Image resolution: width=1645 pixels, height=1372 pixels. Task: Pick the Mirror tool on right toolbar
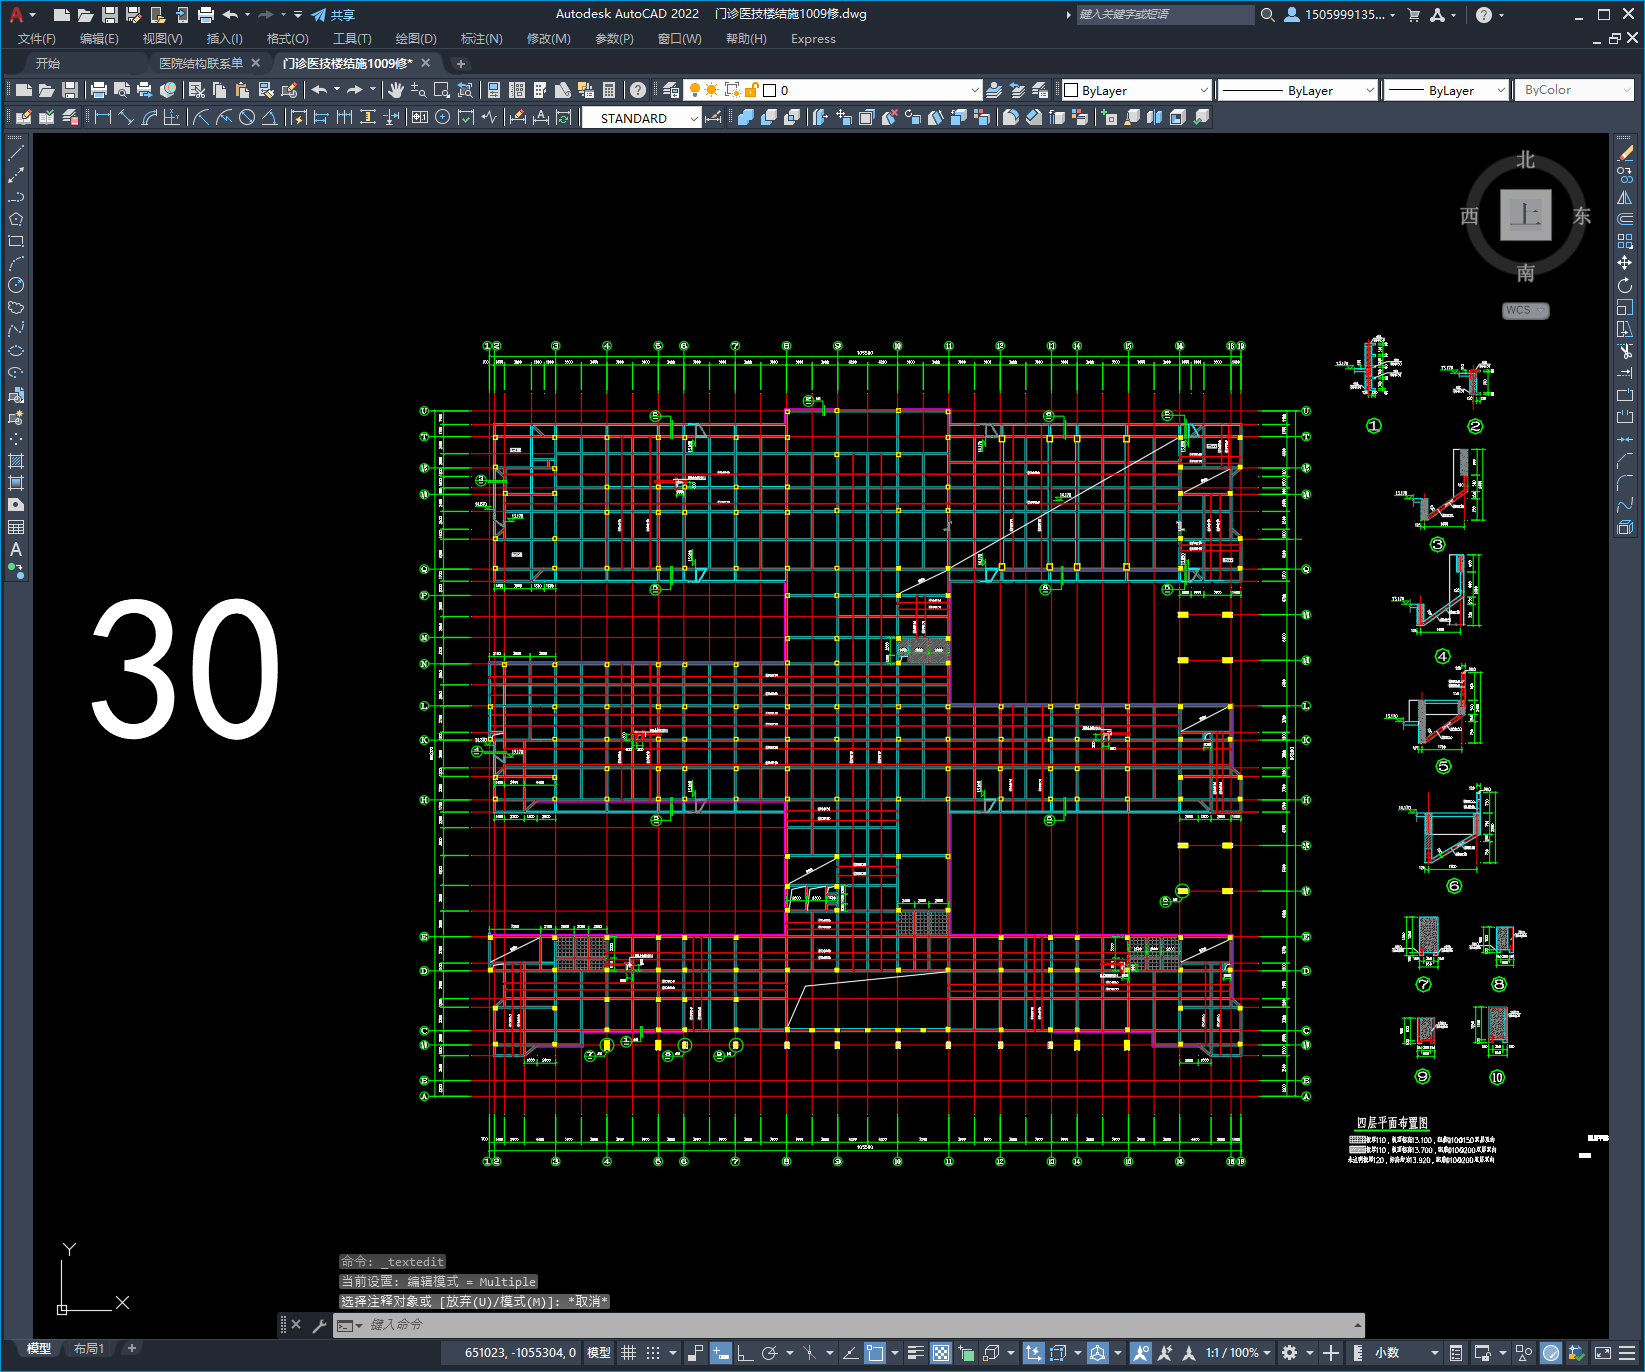pos(1625,197)
